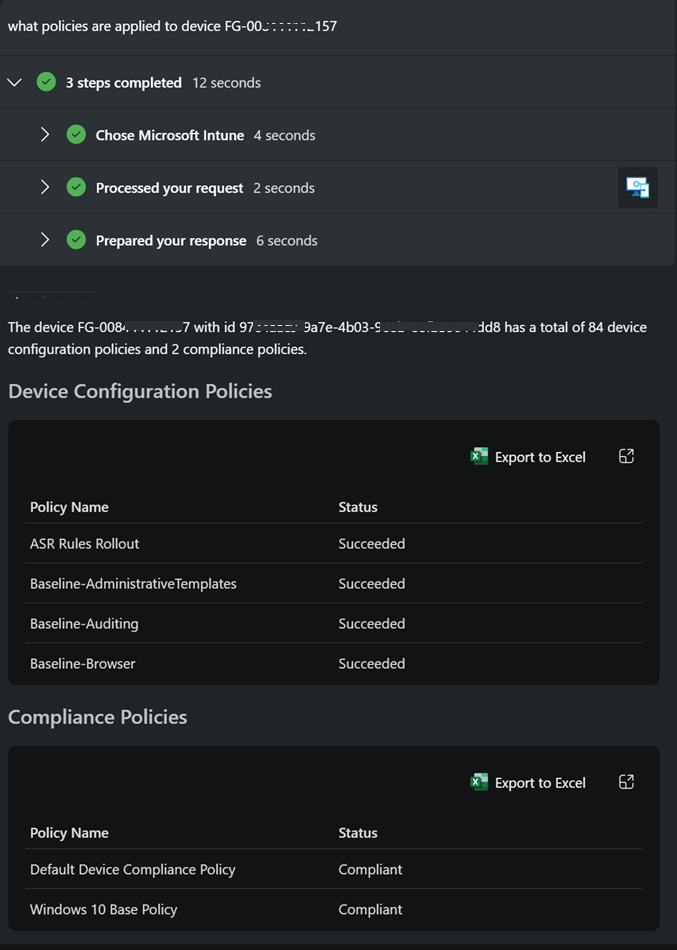Screen dimensions: 677x950
Task: Open Compliance Policies table in new window
Action: coord(626,782)
